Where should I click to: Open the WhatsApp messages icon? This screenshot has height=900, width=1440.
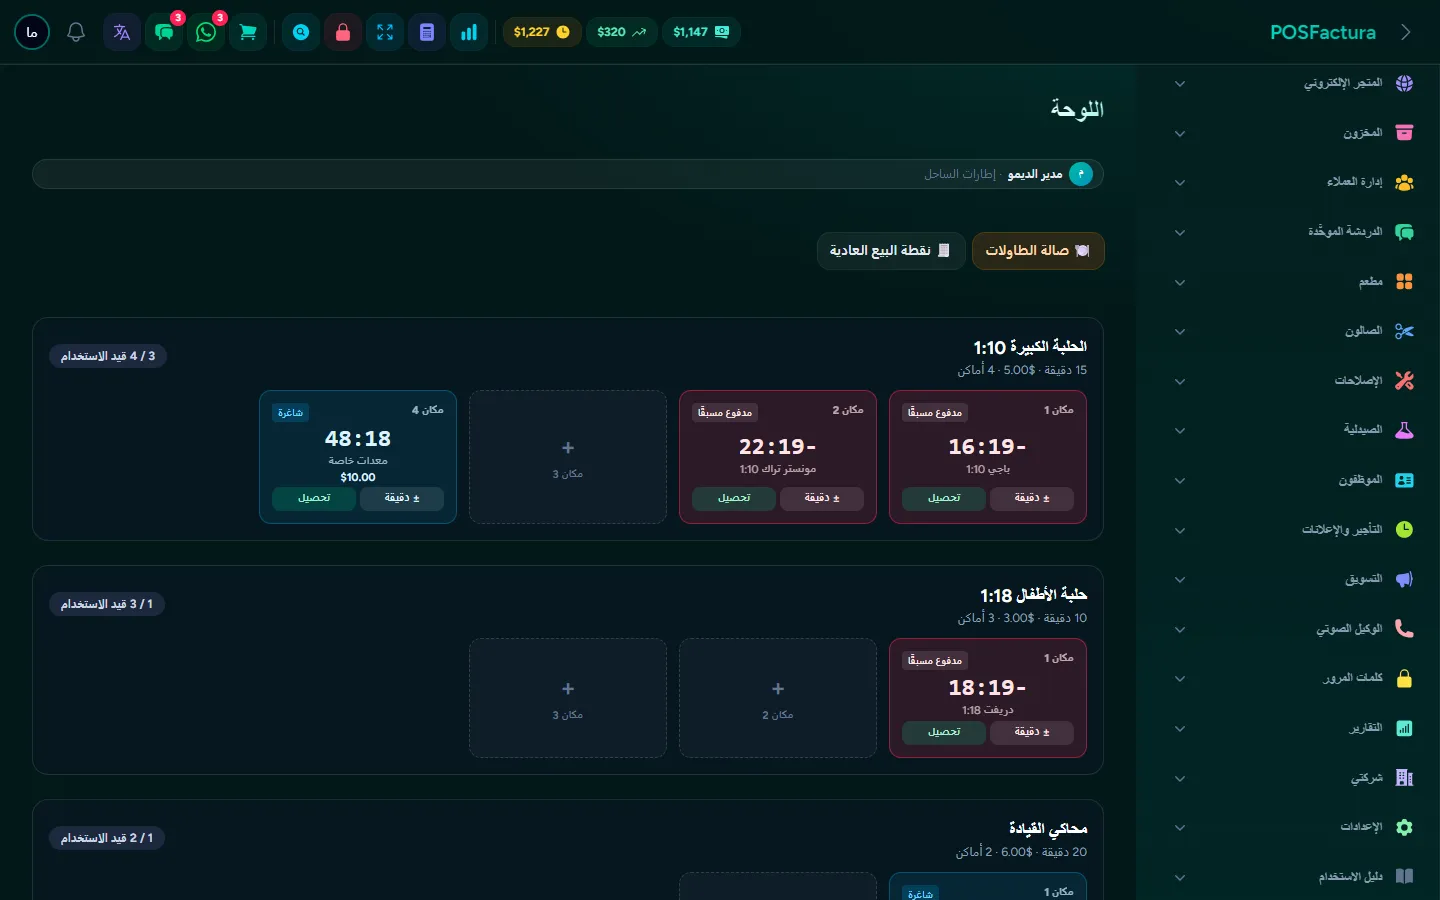pyautogui.click(x=206, y=32)
